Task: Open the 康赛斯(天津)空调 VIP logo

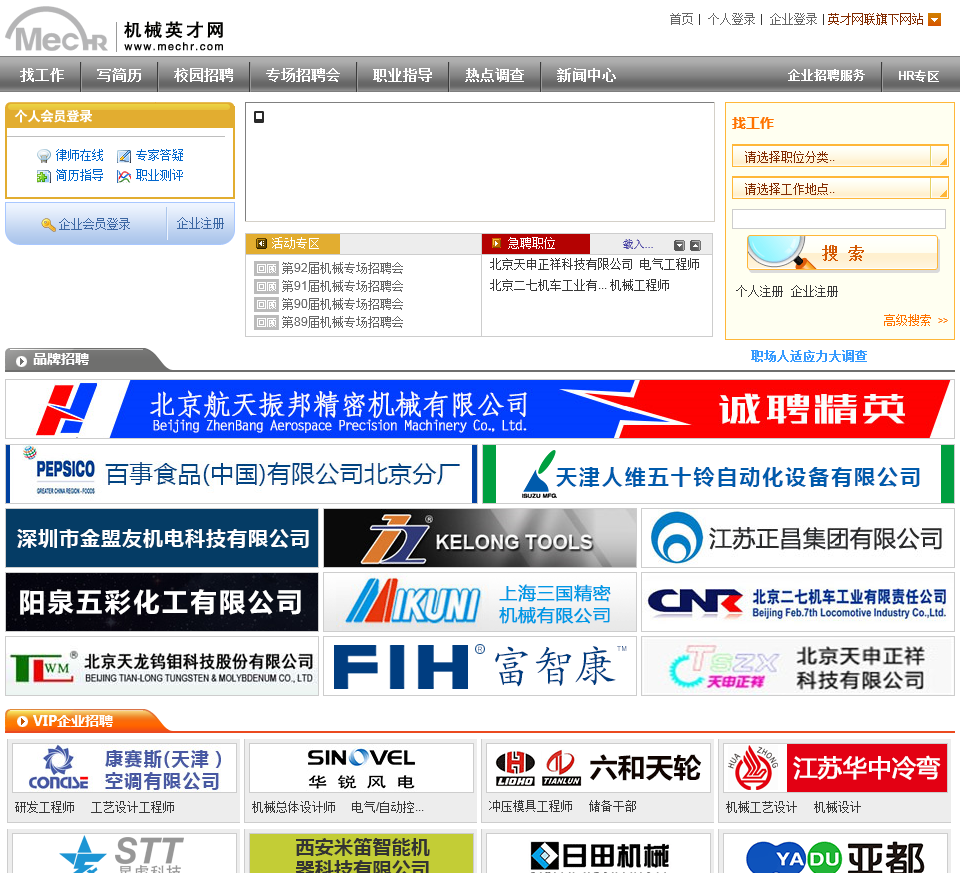Action: (124, 768)
